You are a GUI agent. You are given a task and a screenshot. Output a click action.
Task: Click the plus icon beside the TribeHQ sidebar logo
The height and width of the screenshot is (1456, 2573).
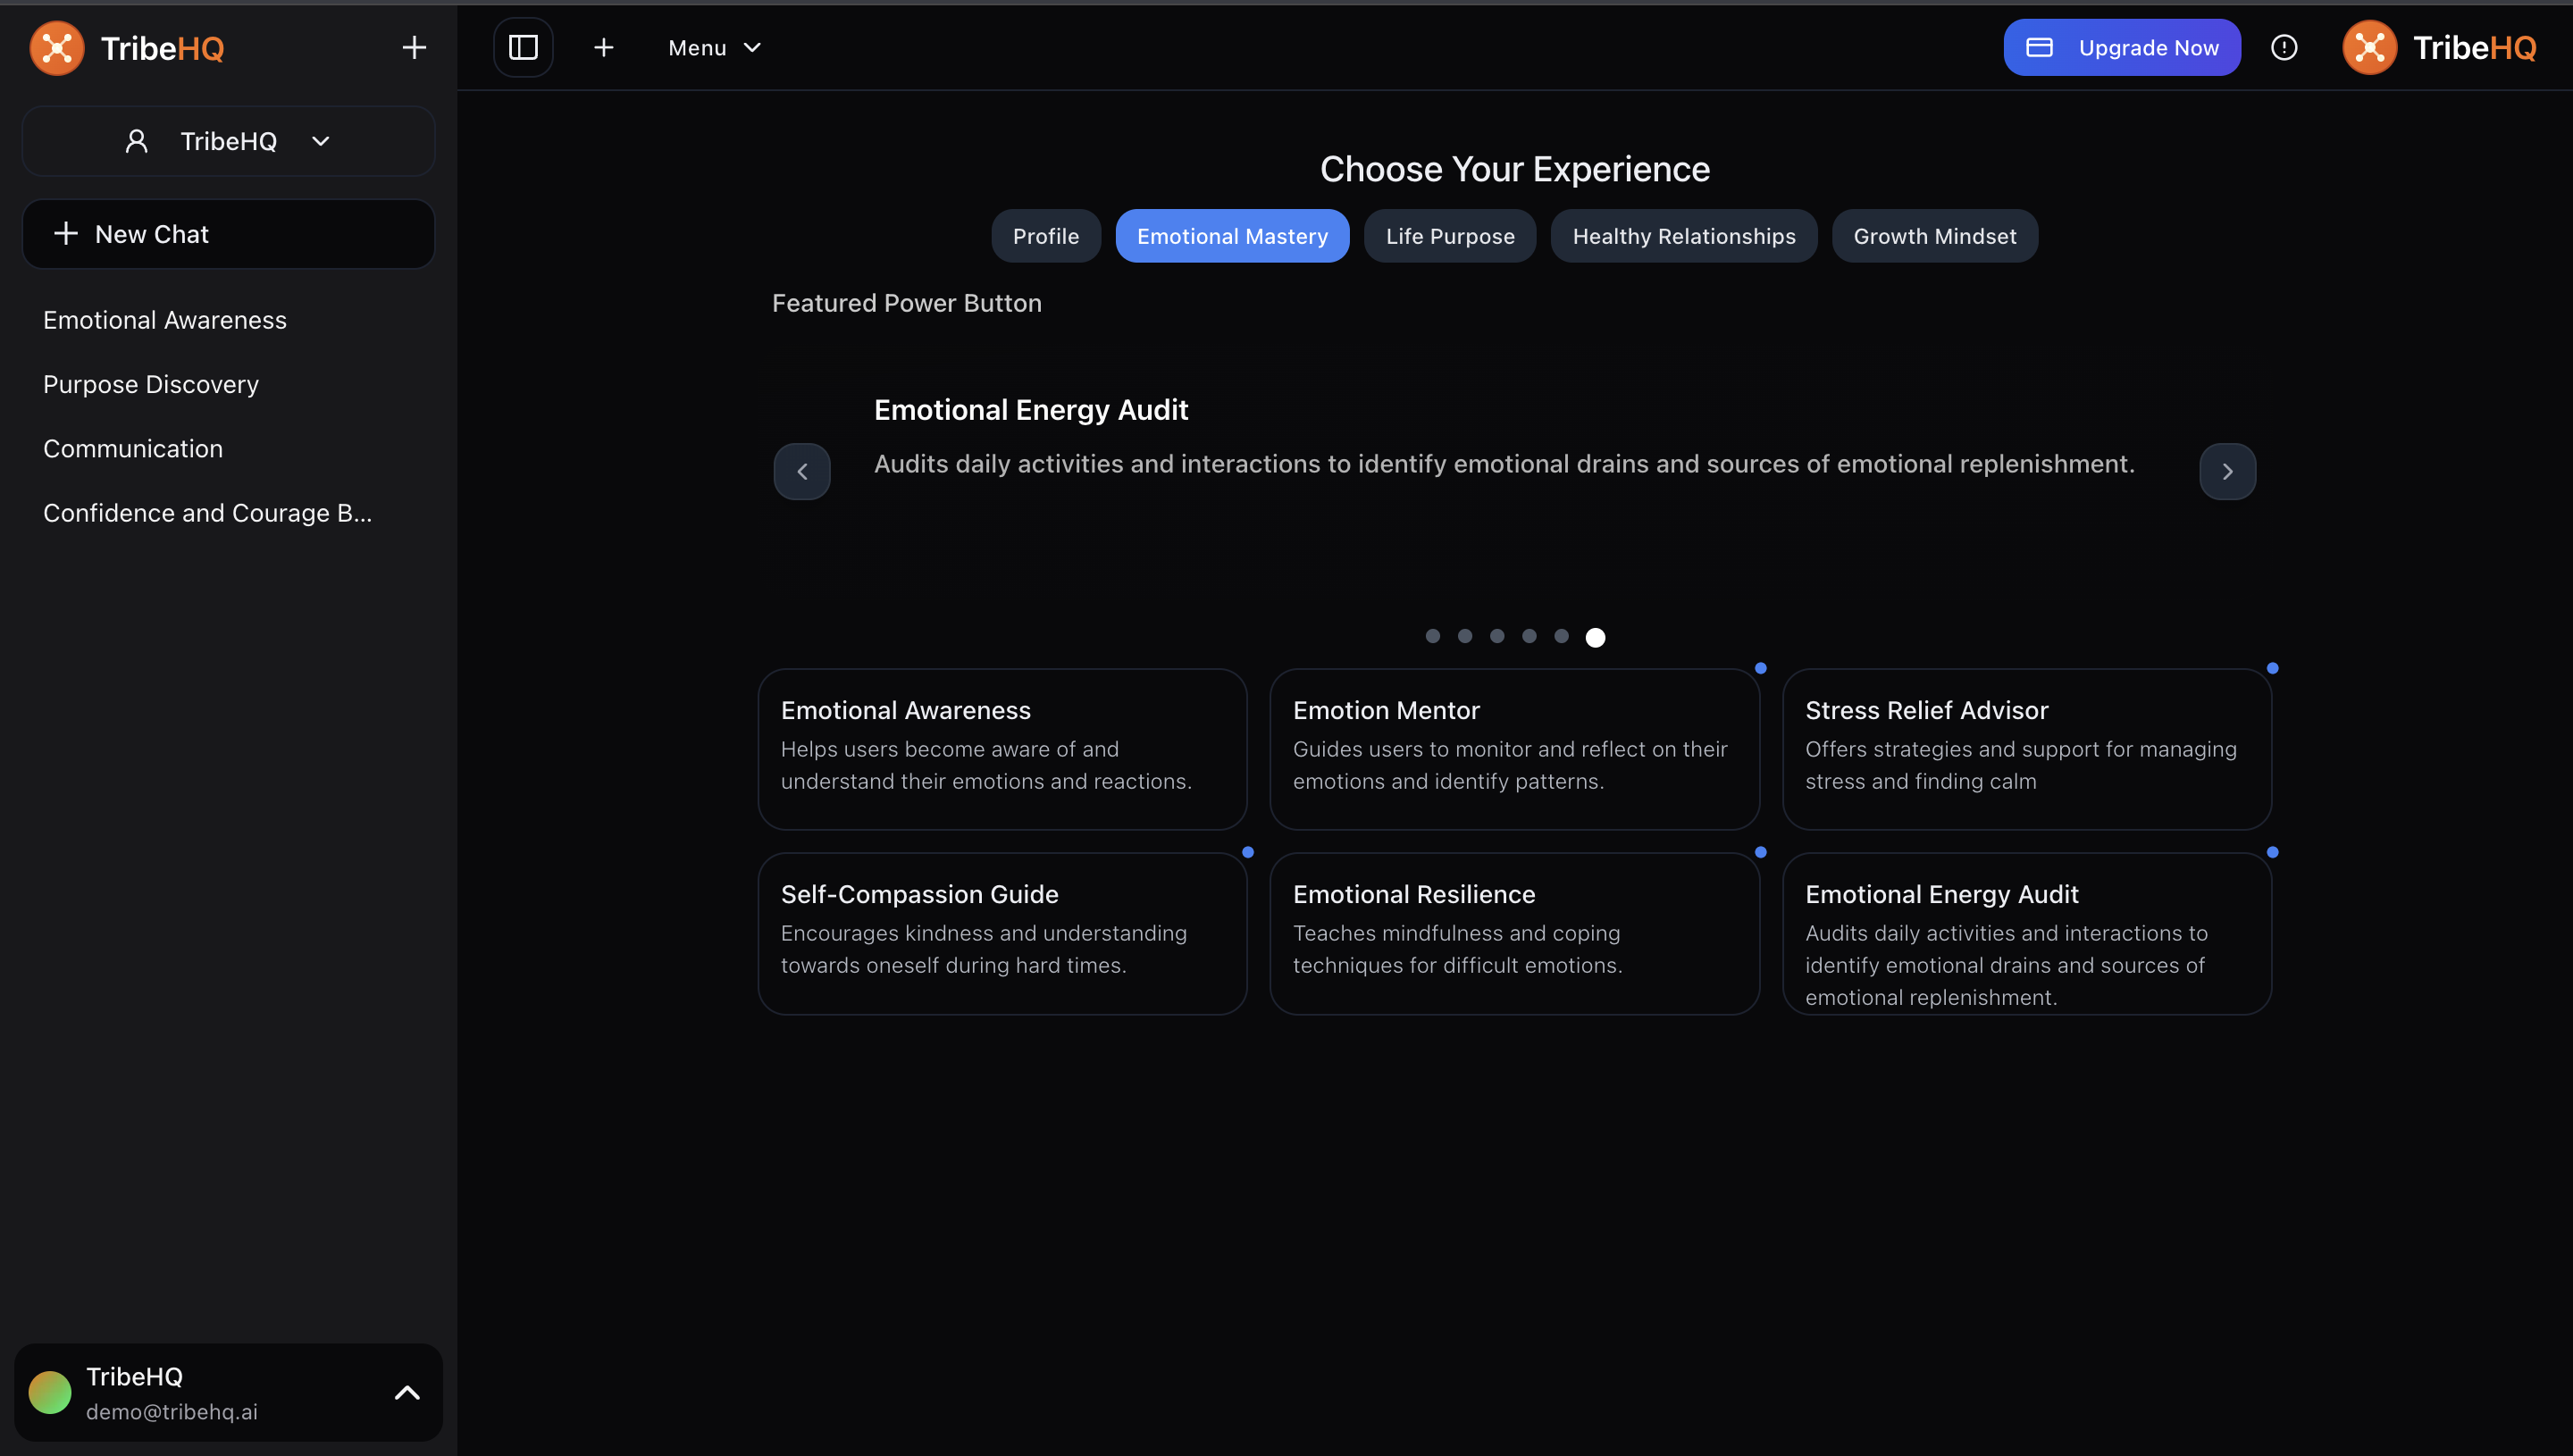coord(414,47)
